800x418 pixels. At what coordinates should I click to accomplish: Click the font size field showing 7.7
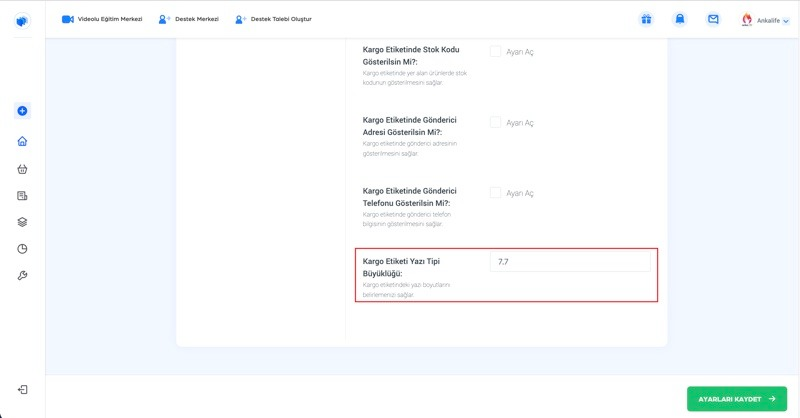click(570, 261)
